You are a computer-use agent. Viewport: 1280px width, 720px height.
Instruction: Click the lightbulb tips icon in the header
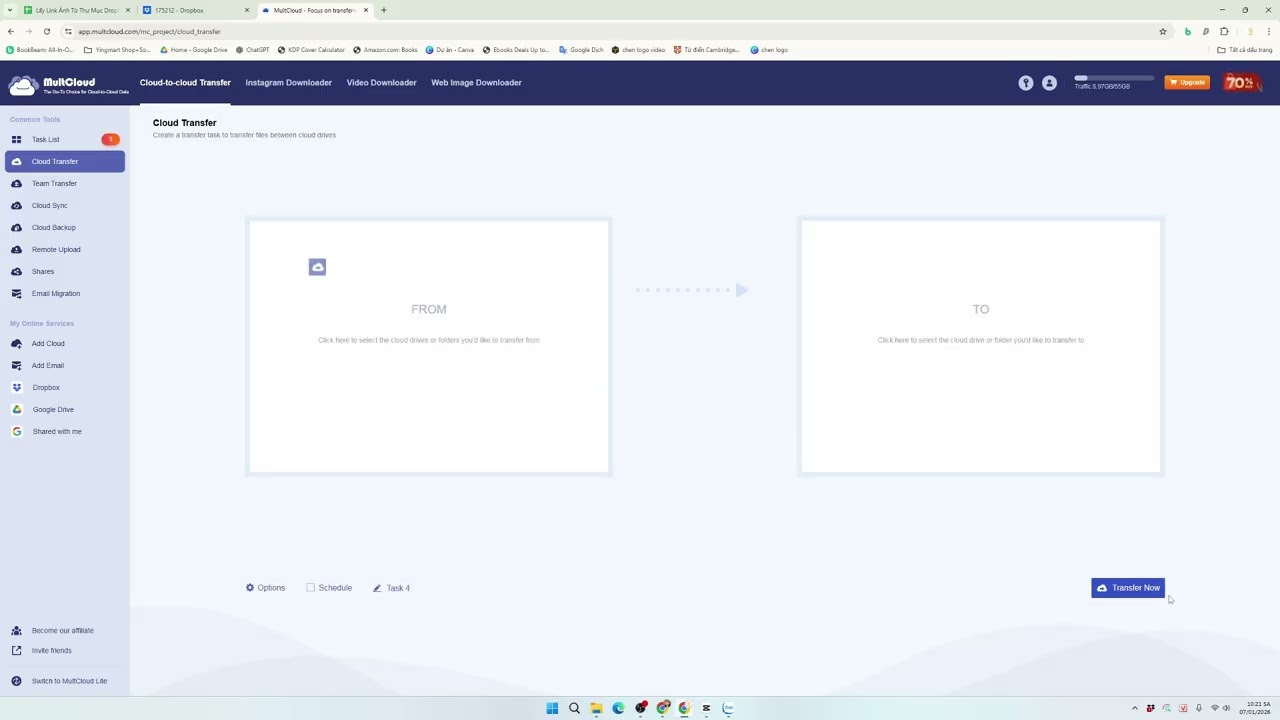[1025, 83]
